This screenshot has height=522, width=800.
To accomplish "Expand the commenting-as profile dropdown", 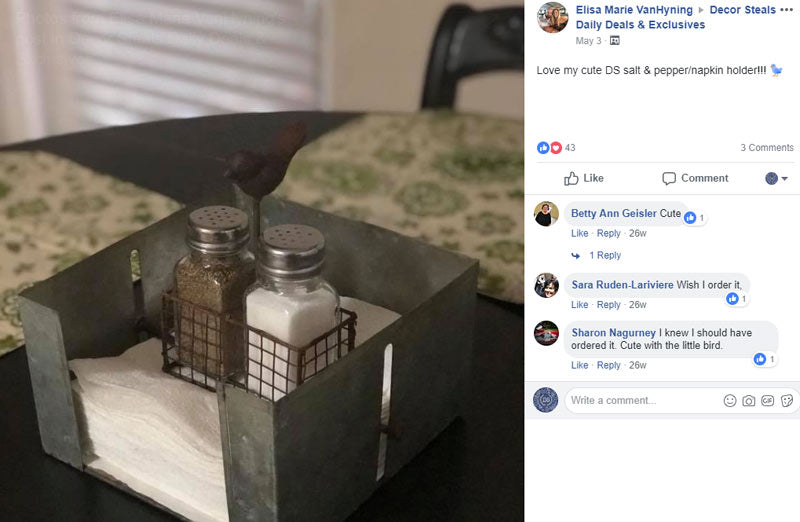I will click(x=777, y=178).
